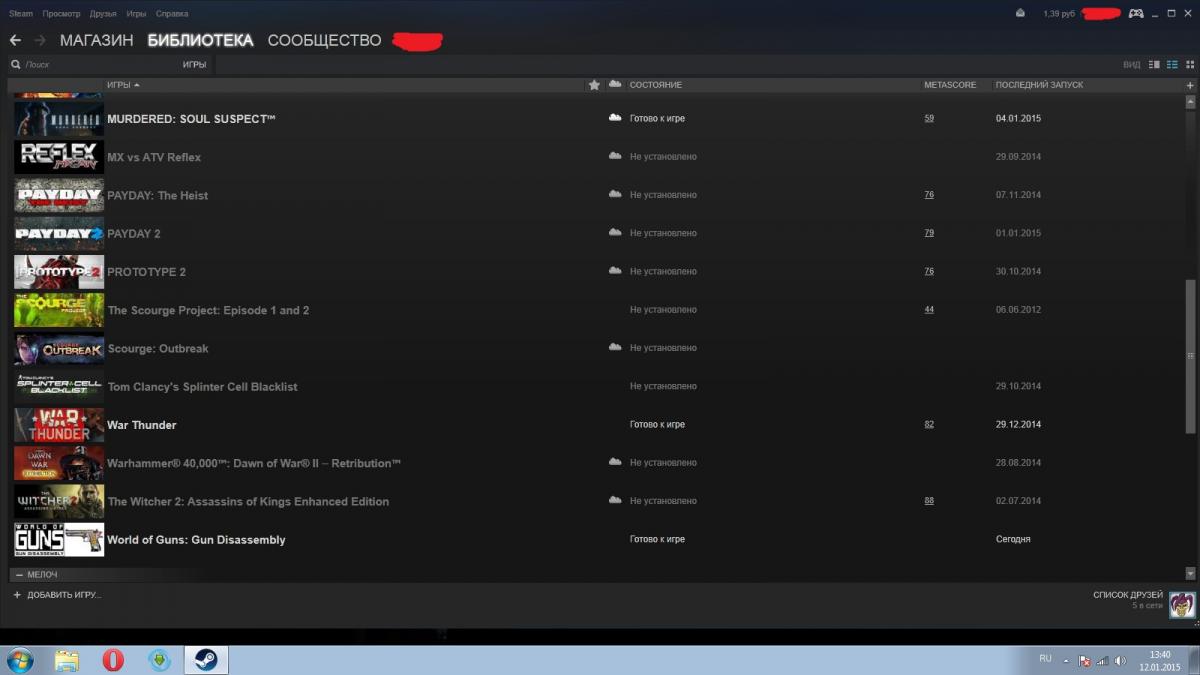Open Metascore 59 link for Murdered
This screenshot has height=675, width=1200.
point(929,118)
